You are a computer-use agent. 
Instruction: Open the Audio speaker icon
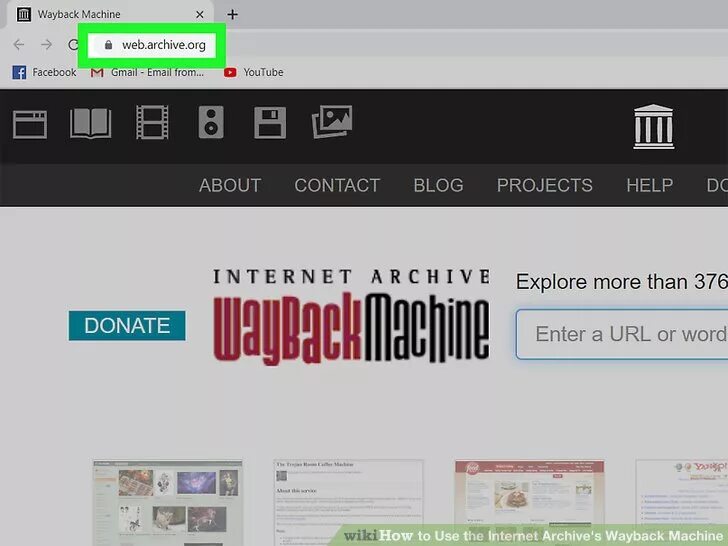211,122
